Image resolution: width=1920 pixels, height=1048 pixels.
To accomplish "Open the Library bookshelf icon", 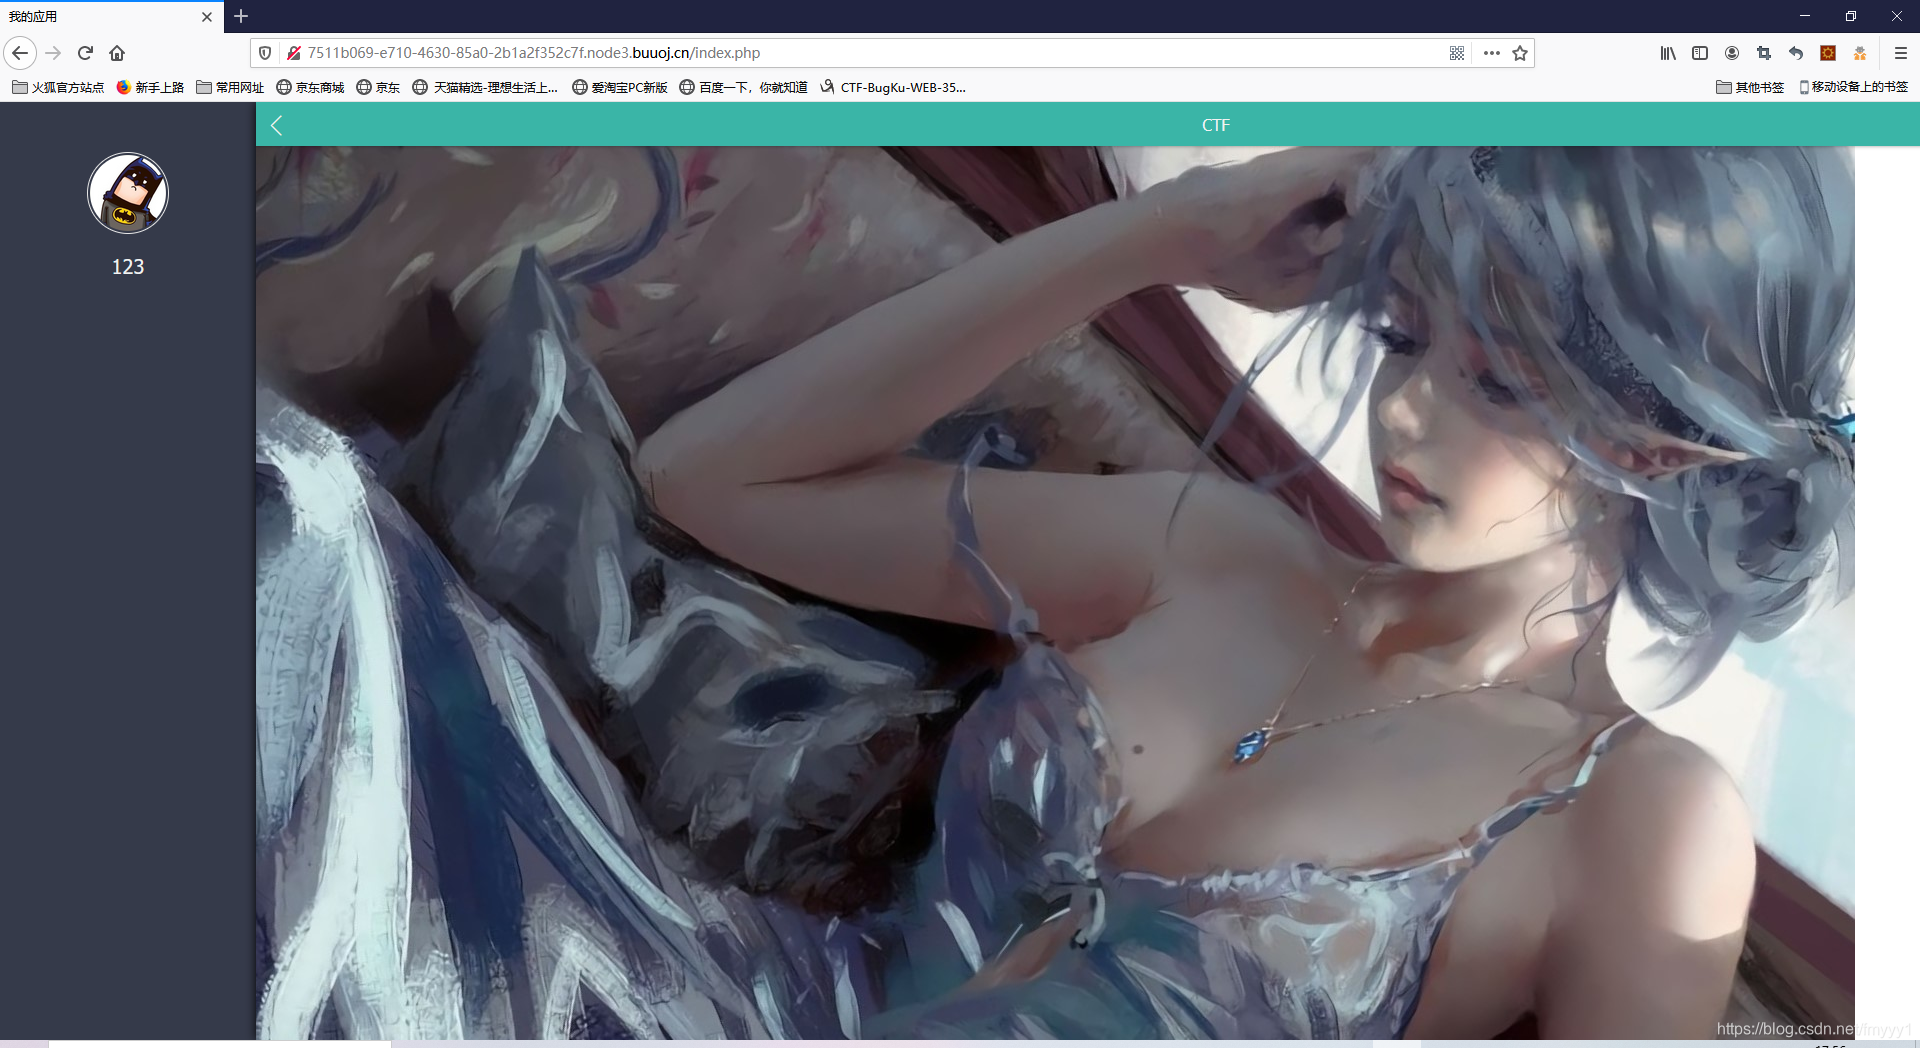I will (1668, 53).
